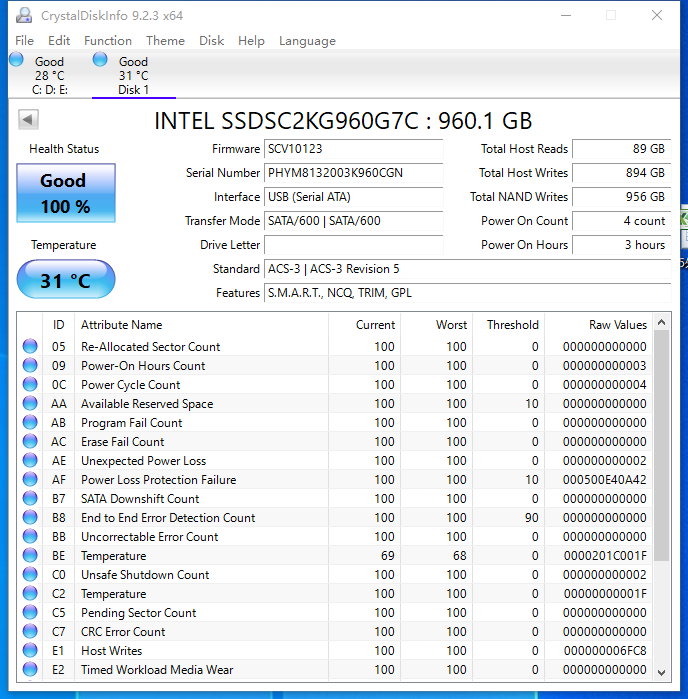688x699 pixels.
Task: Click the Worst column header
Action: (437, 325)
